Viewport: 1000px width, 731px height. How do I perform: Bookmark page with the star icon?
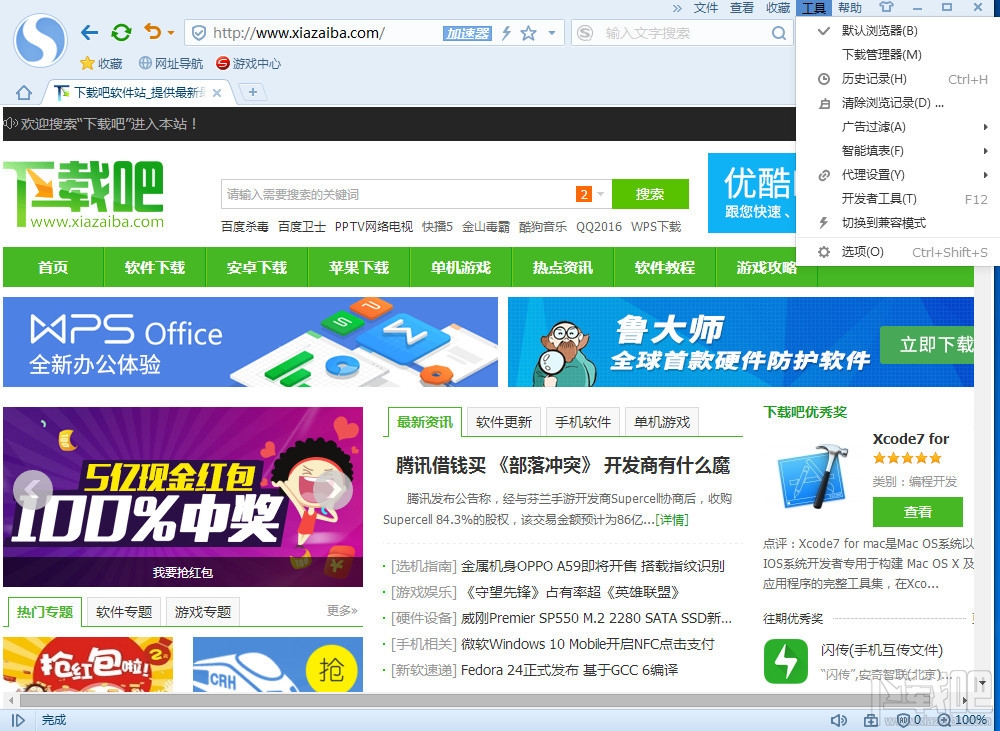click(528, 33)
